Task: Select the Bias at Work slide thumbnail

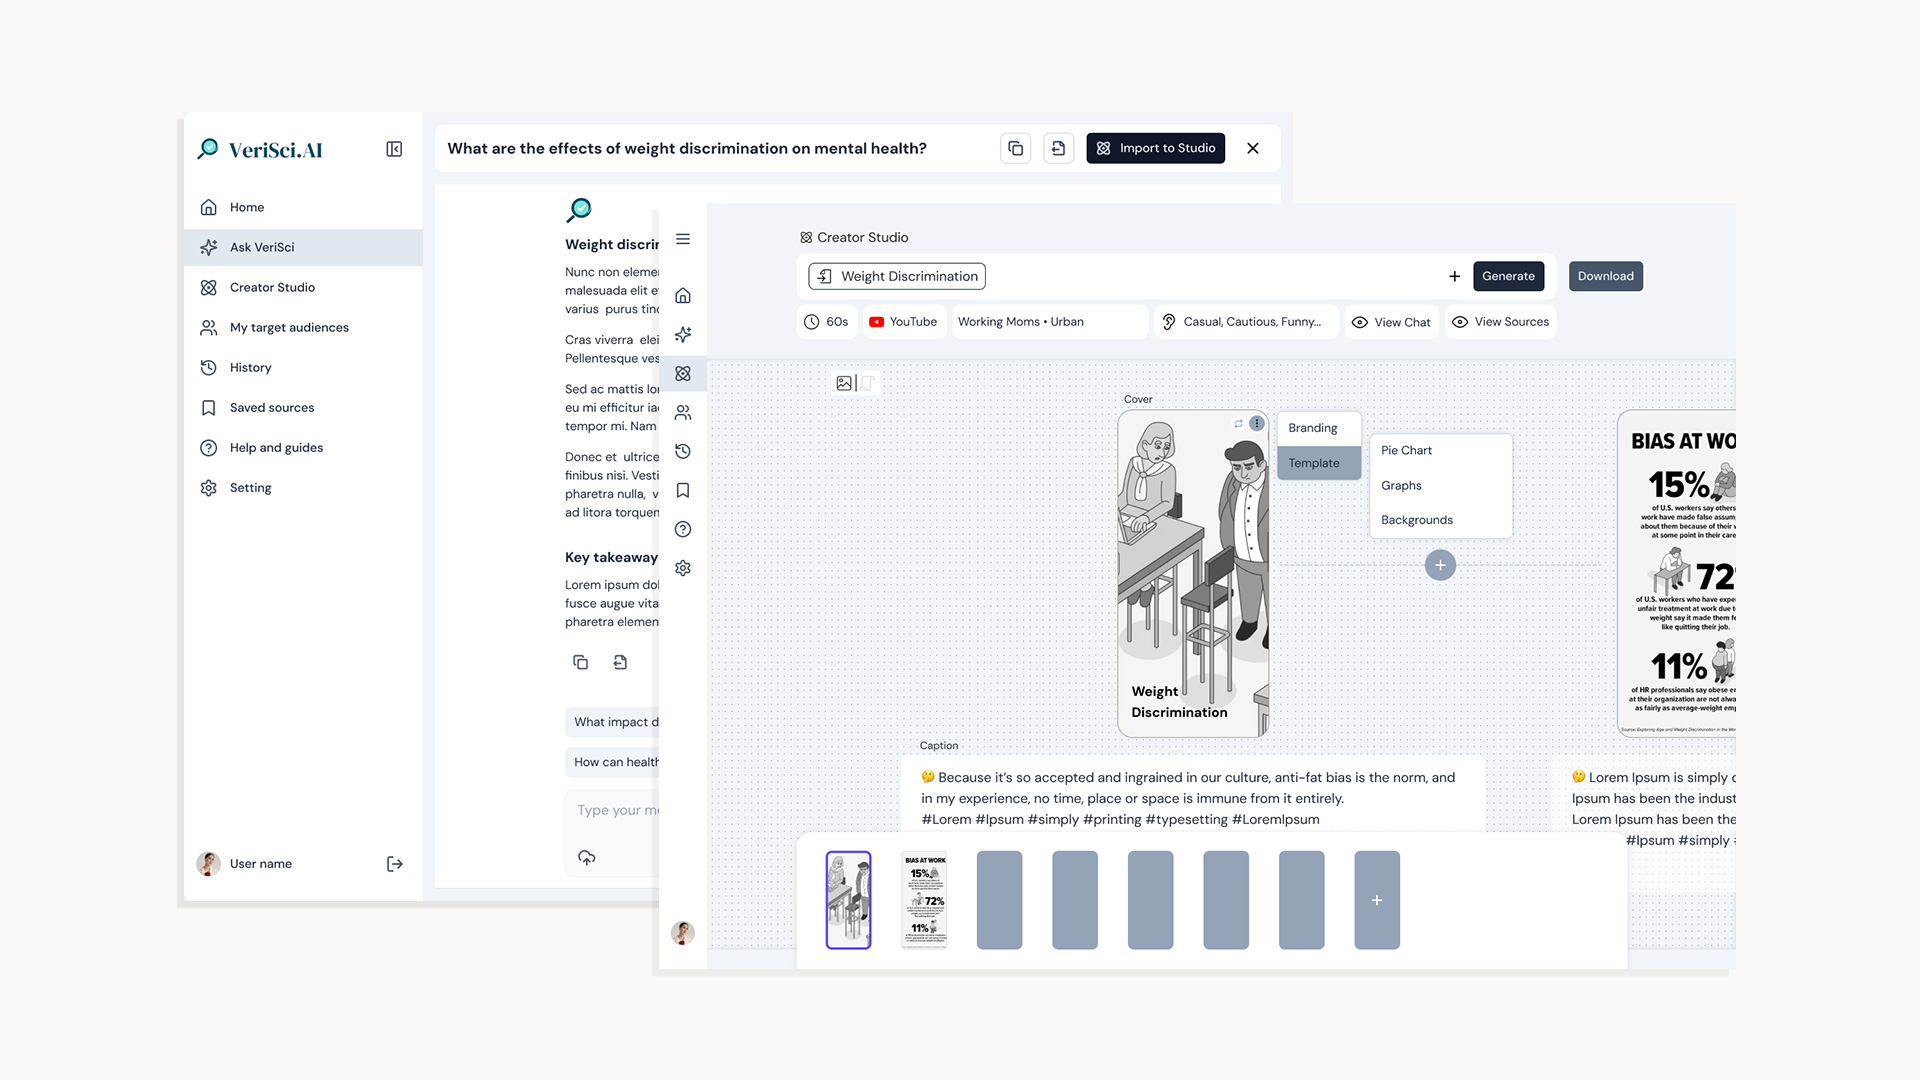Action: pos(924,900)
